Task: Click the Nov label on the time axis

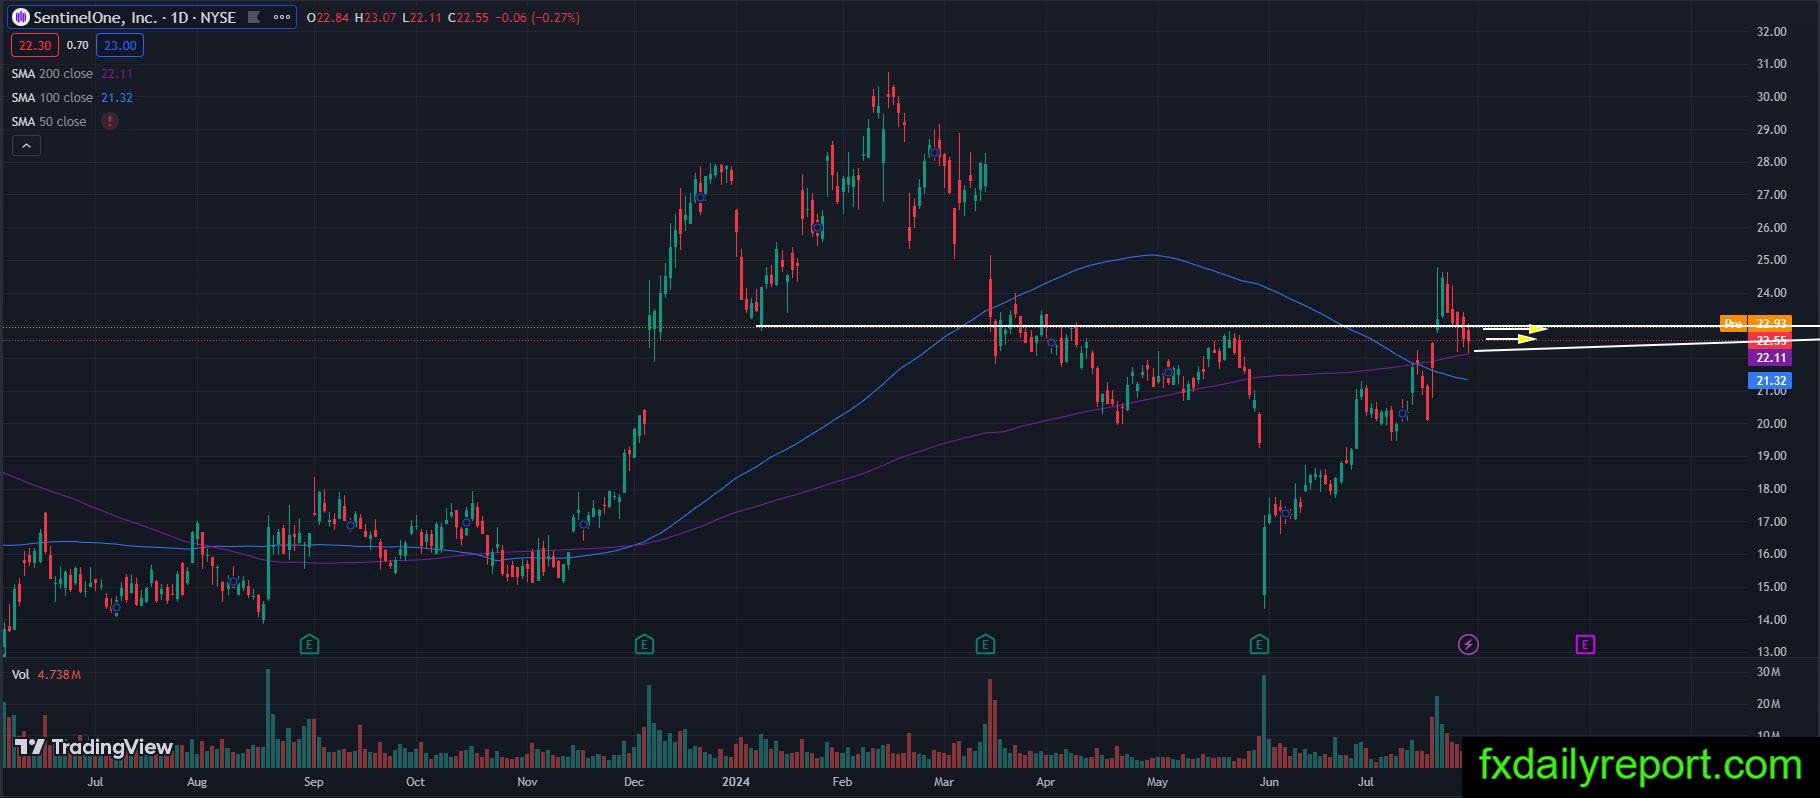Action: pos(527,782)
